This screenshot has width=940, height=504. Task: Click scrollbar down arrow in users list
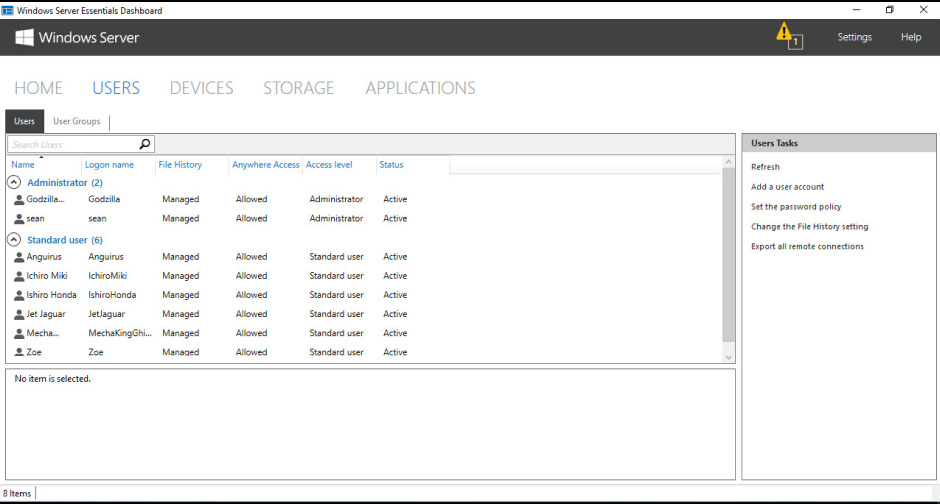(728, 357)
